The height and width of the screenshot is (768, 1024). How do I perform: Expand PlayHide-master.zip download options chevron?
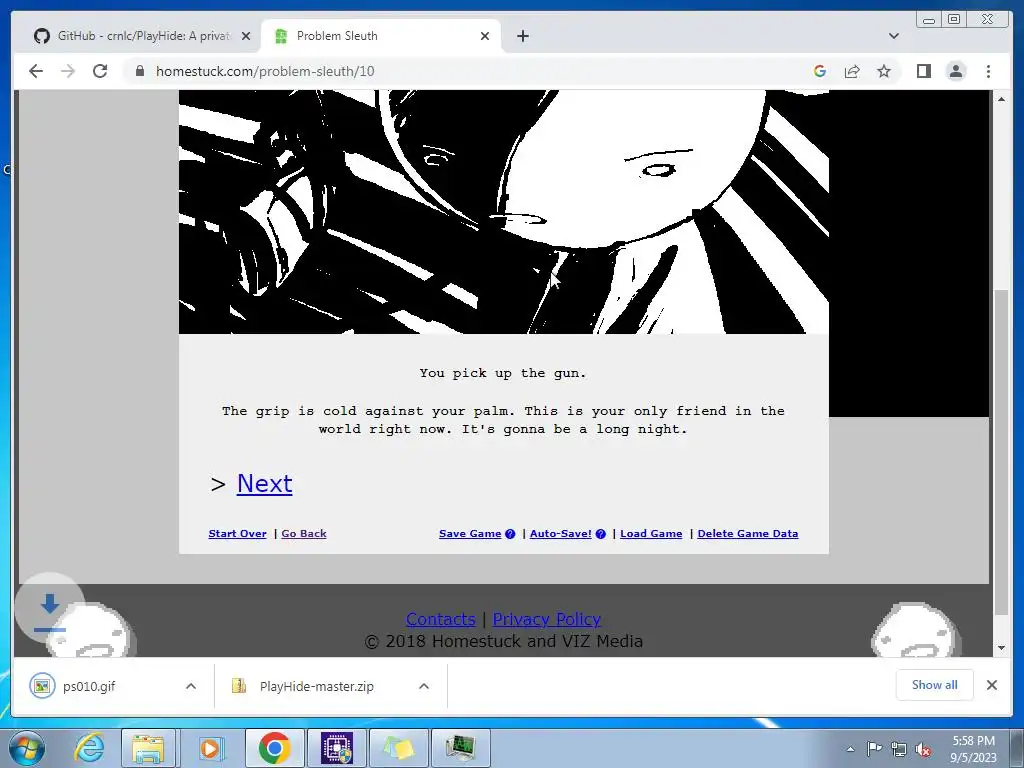424,686
